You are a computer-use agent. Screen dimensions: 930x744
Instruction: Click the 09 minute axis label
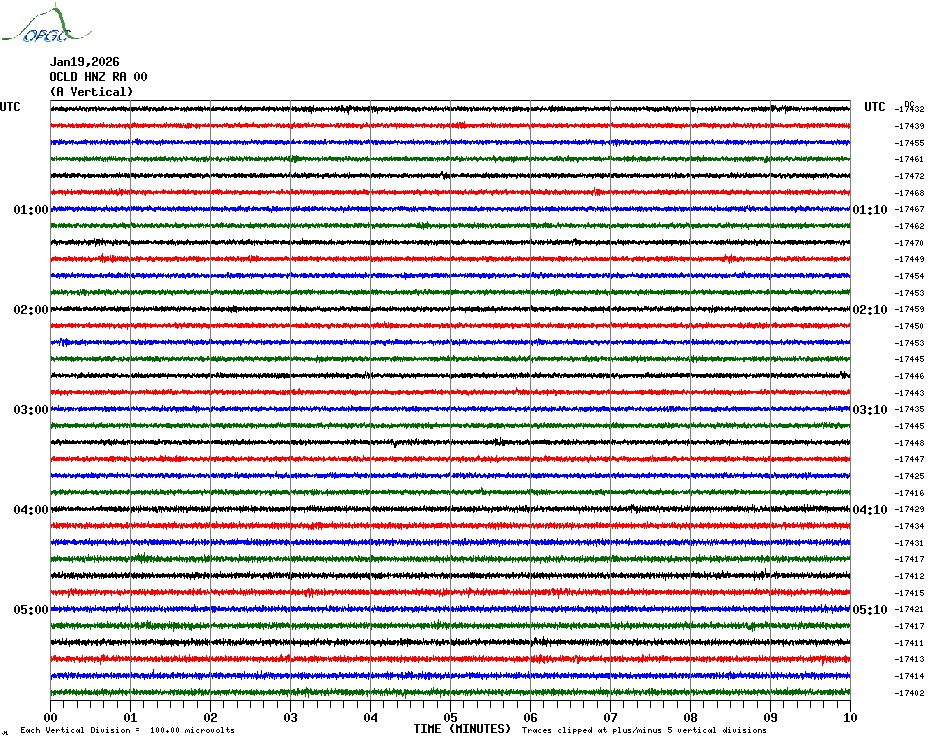pyautogui.click(x=770, y=717)
